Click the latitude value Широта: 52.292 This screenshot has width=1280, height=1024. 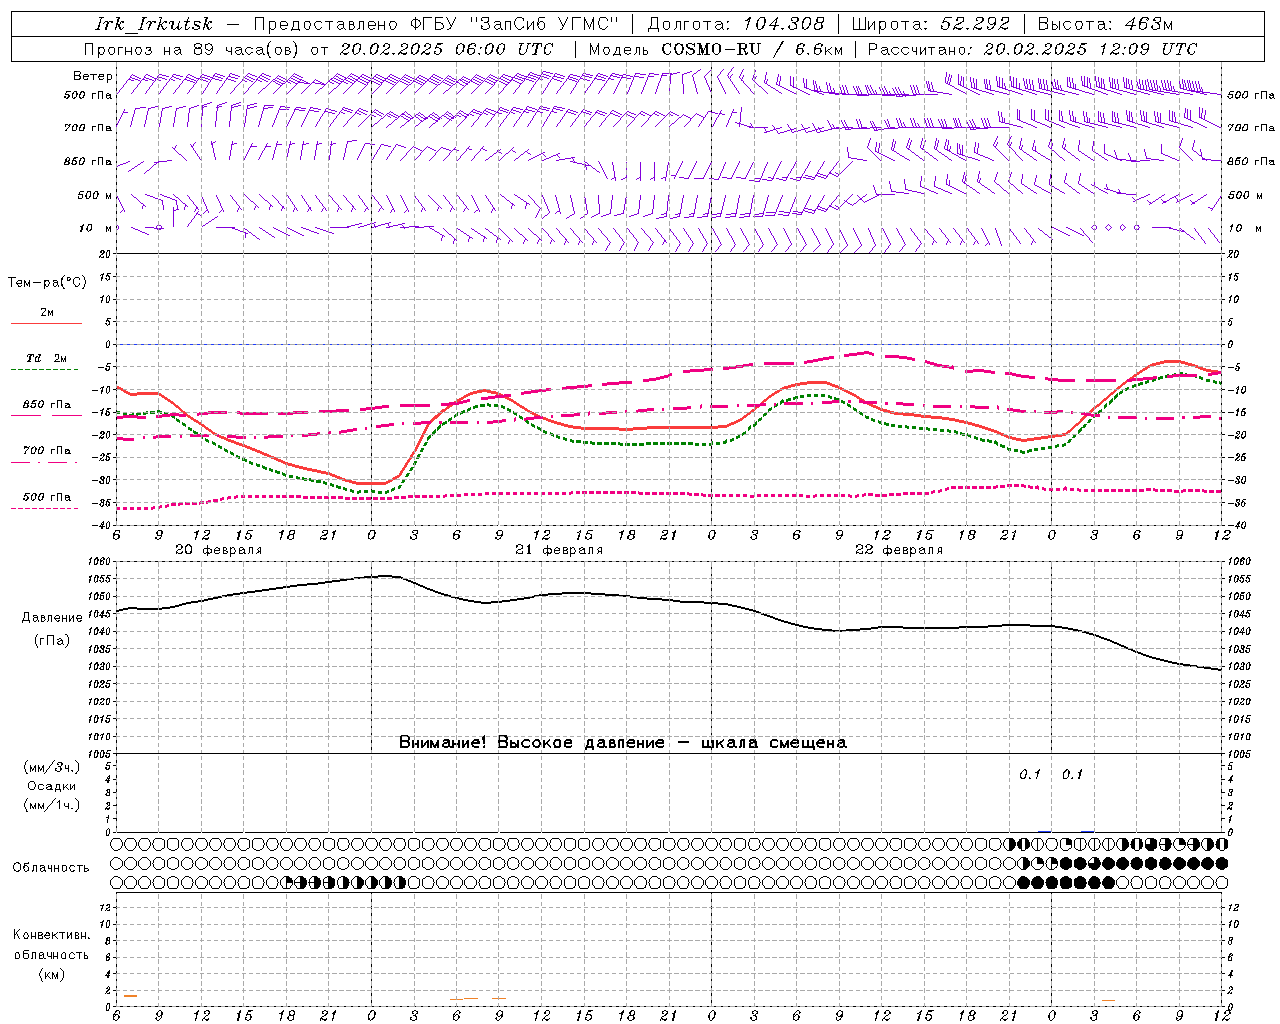pyautogui.click(x=931, y=24)
